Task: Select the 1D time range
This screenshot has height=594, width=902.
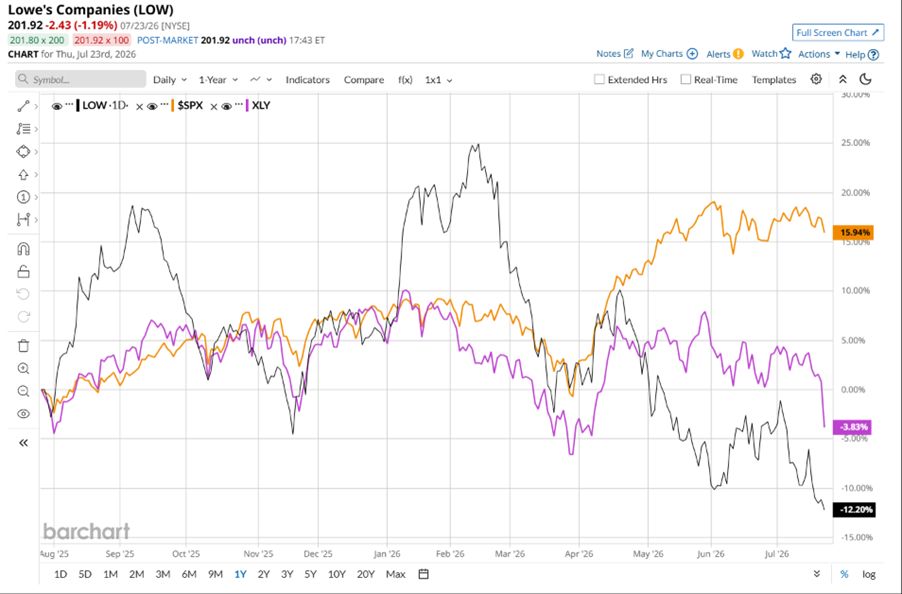Action: 60,574
